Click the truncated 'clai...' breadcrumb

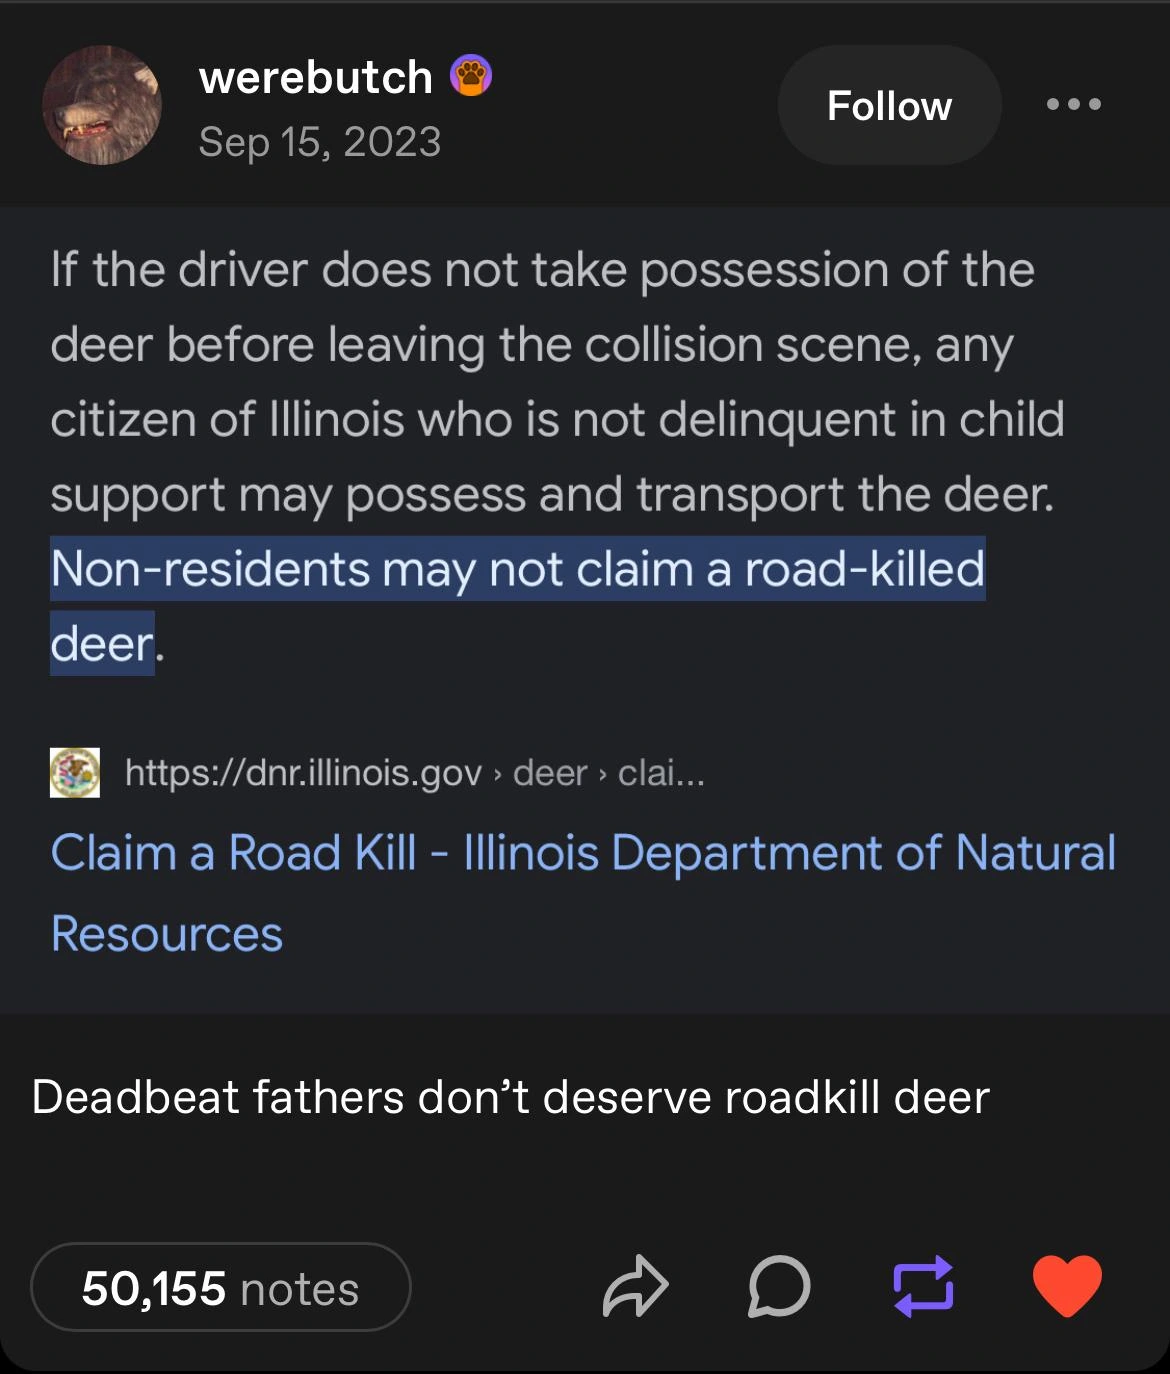(661, 773)
